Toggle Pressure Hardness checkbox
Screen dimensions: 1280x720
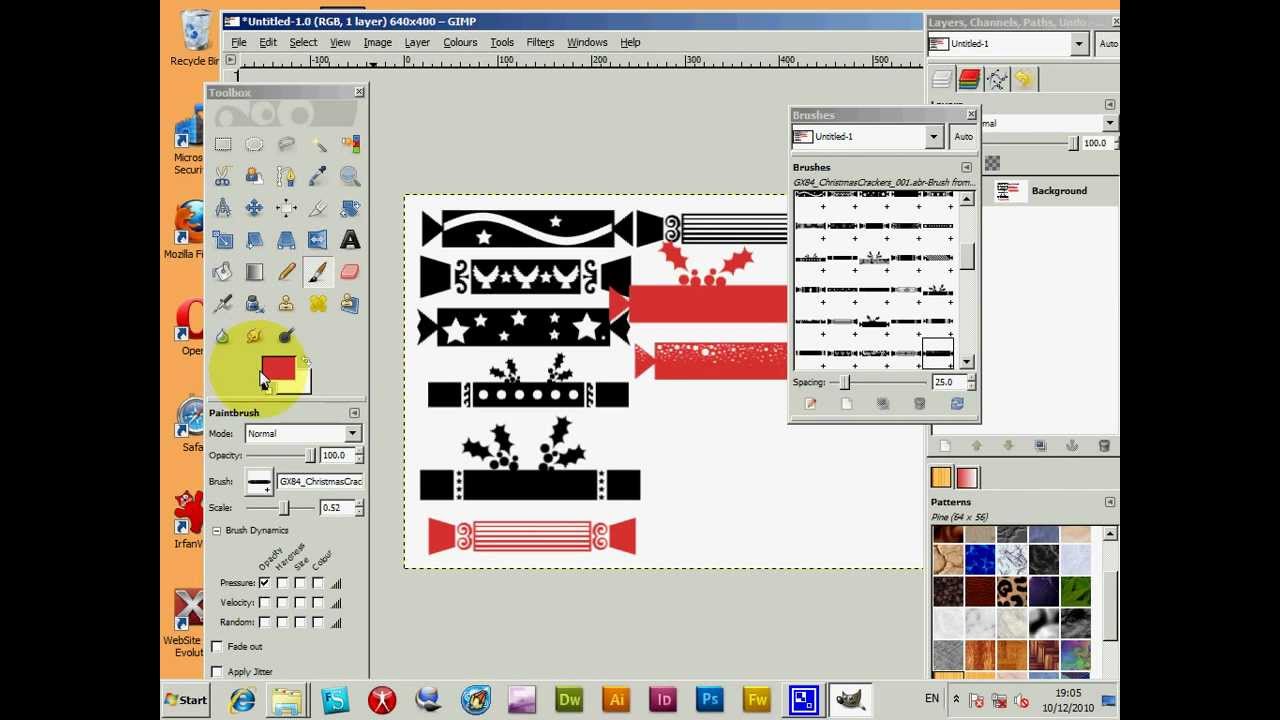coord(282,582)
